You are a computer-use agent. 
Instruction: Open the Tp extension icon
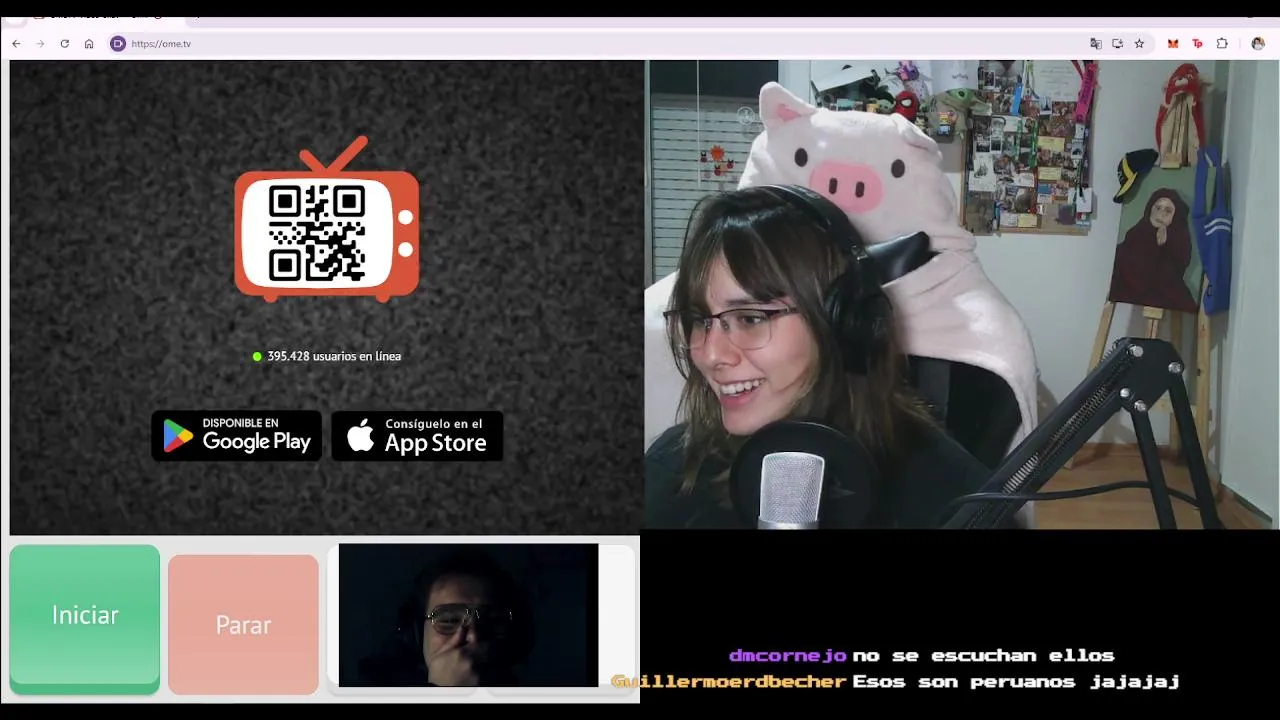(1197, 44)
